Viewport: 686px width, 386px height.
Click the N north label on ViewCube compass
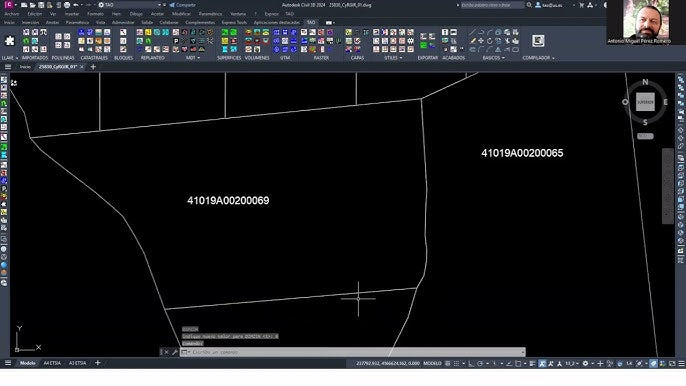coord(645,82)
